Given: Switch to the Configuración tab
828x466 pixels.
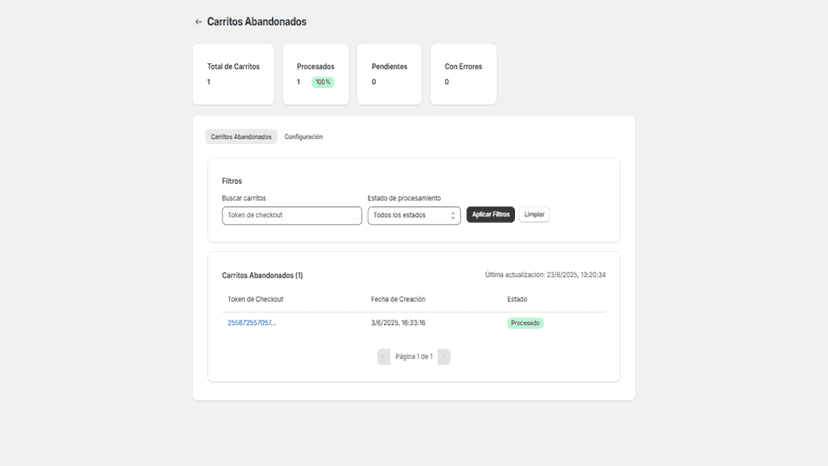Looking at the screenshot, I should coord(304,137).
